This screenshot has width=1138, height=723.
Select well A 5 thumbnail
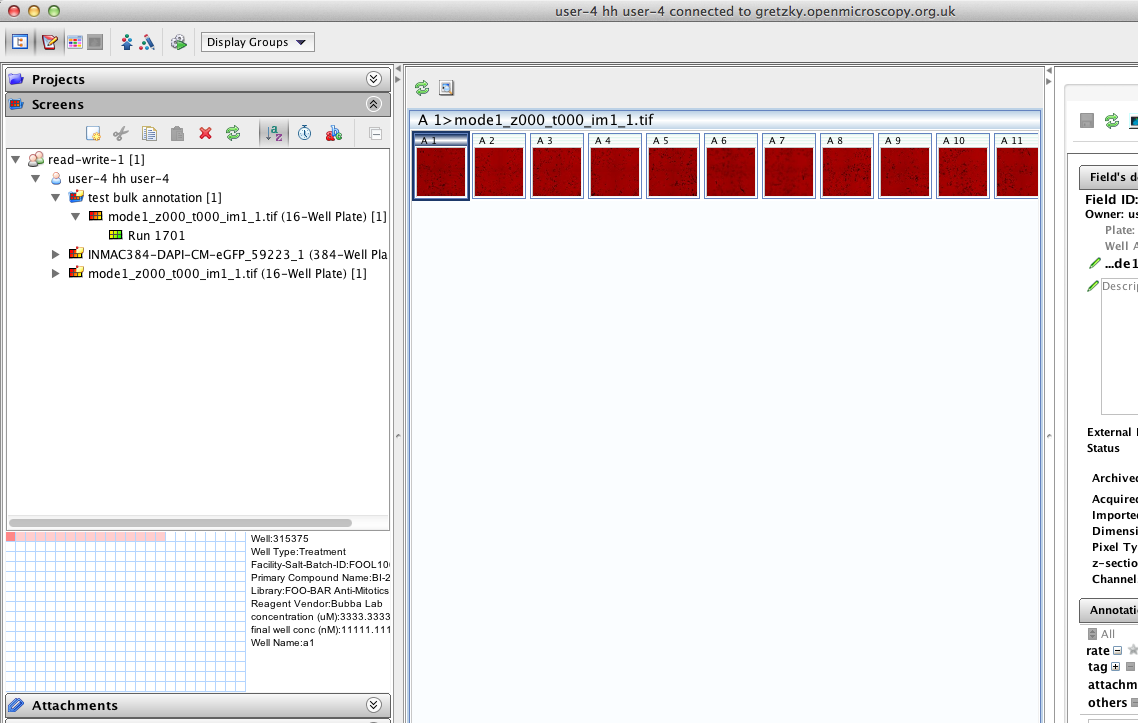pos(672,166)
